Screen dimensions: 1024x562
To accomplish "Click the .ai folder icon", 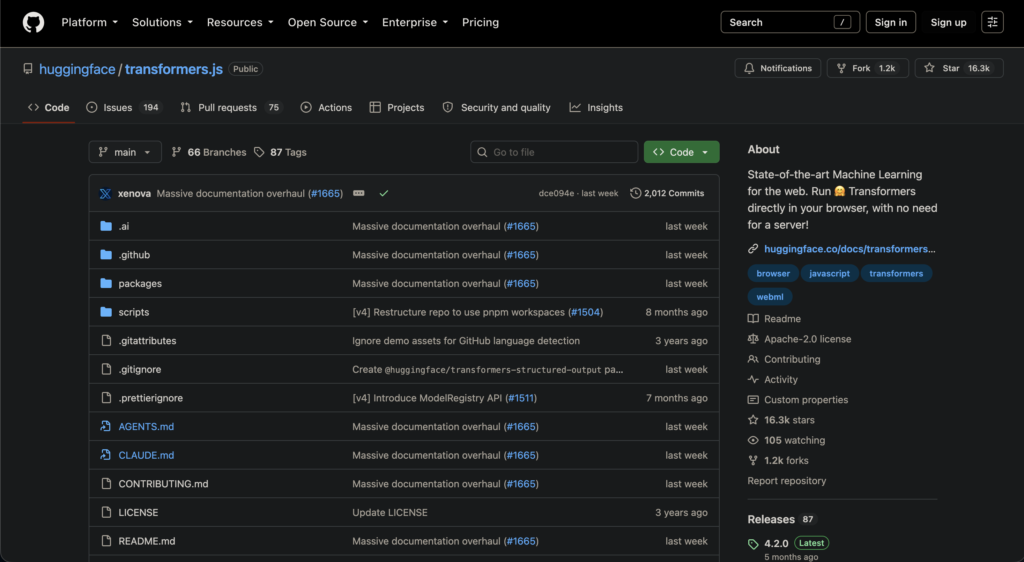I will pos(106,226).
